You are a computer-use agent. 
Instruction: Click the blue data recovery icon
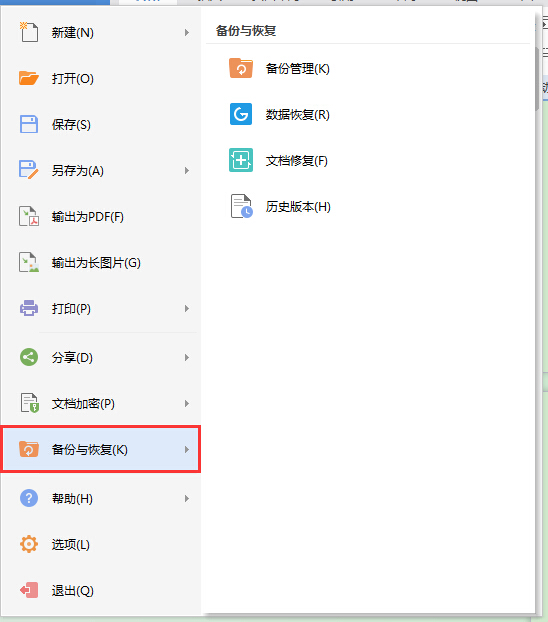[x=240, y=114]
